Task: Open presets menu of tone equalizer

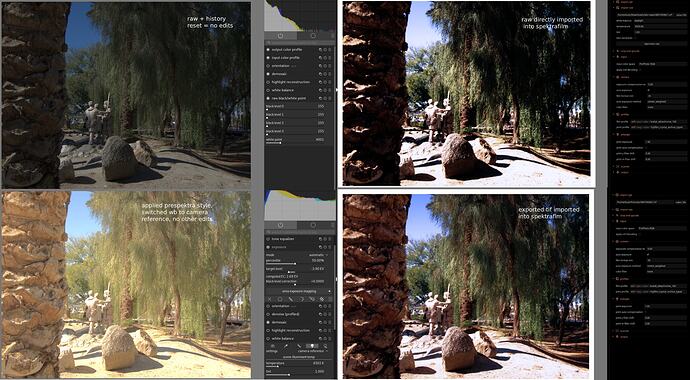Action: (330, 239)
